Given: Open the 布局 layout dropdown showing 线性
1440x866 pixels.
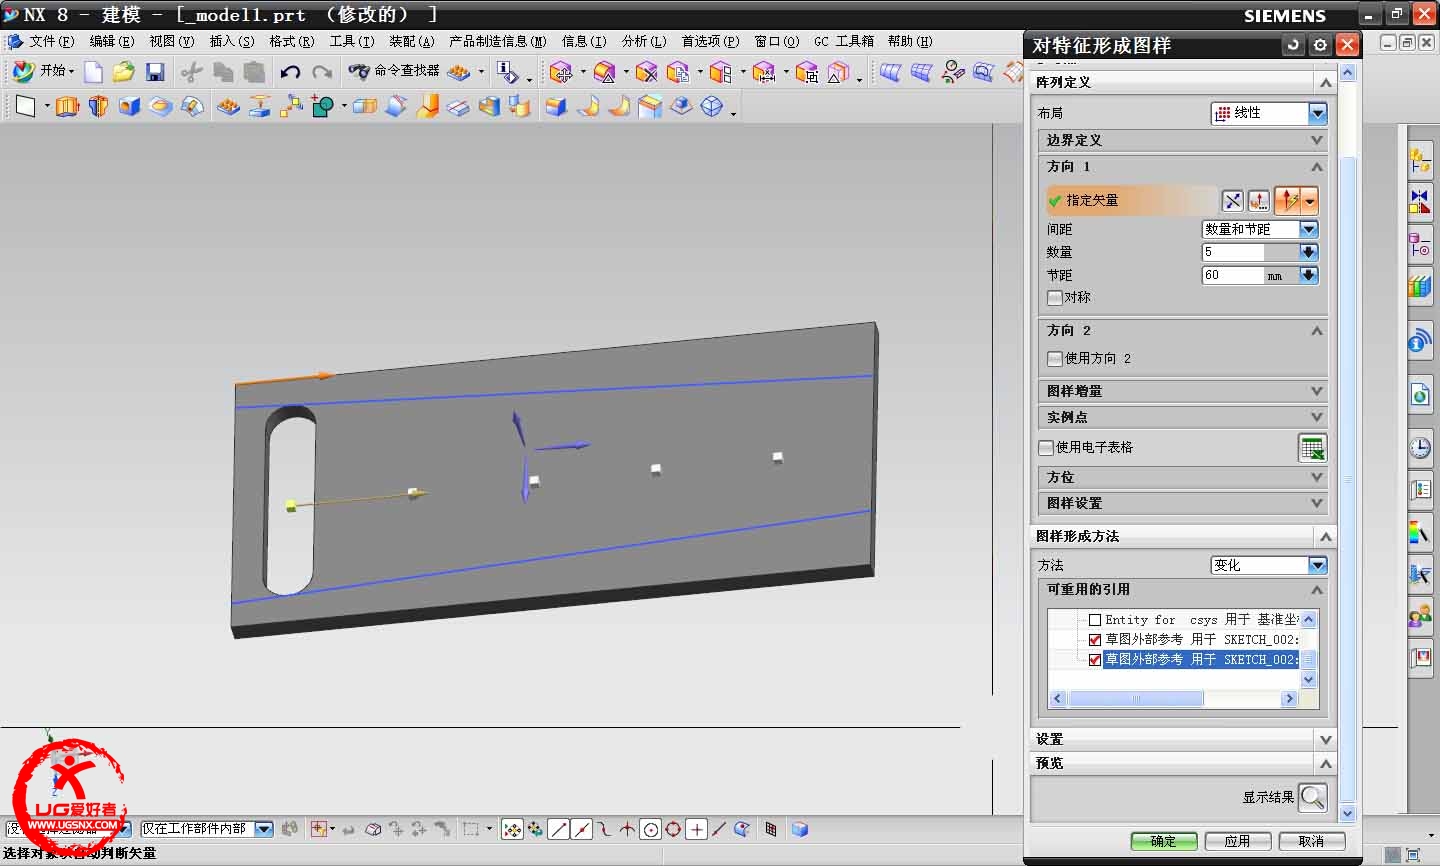Looking at the screenshot, I should pos(1269,113).
